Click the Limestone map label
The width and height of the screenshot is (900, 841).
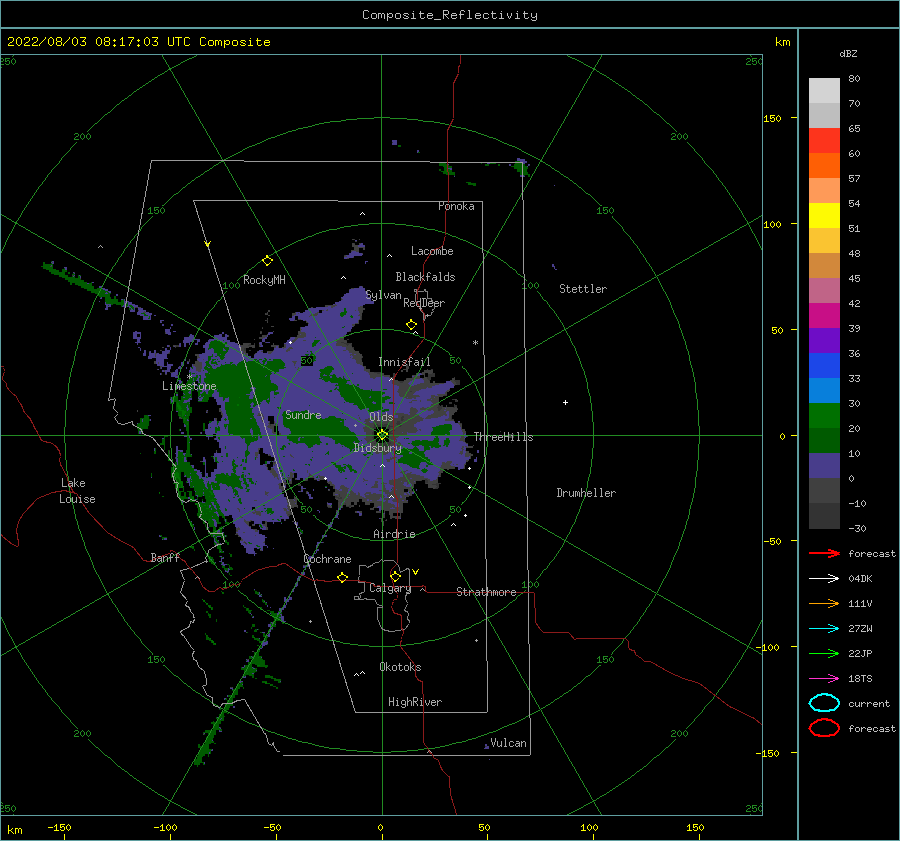[189, 386]
